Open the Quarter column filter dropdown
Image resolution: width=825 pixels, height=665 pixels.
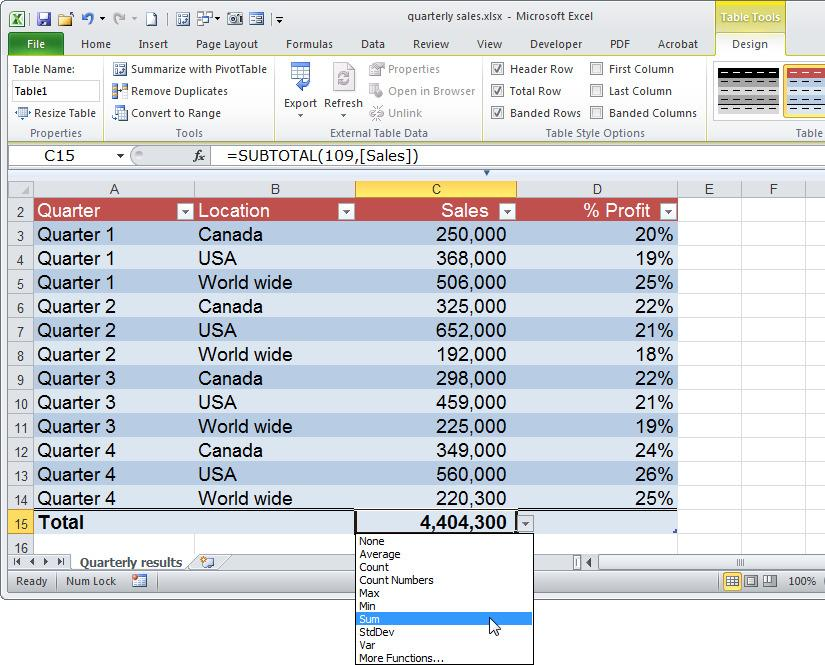tap(185, 211)
